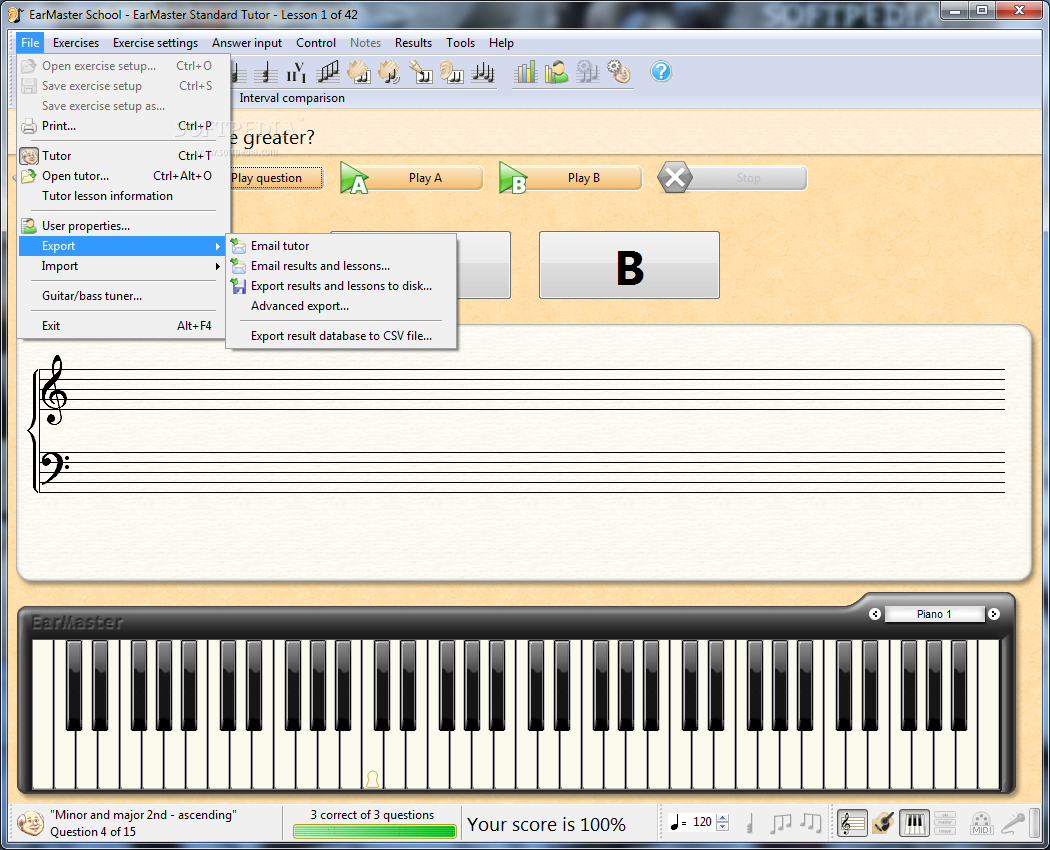Viewport: 1050px width, 850px height.
Task: Click the blue question mark help icon
Action: click(x=661, y=72)
